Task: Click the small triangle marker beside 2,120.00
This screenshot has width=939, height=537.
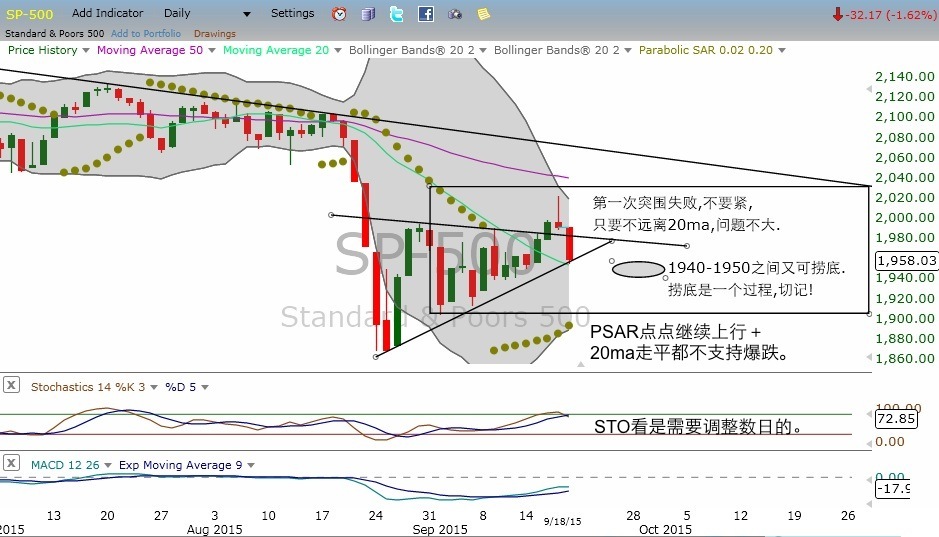Action: pos(869,89)
